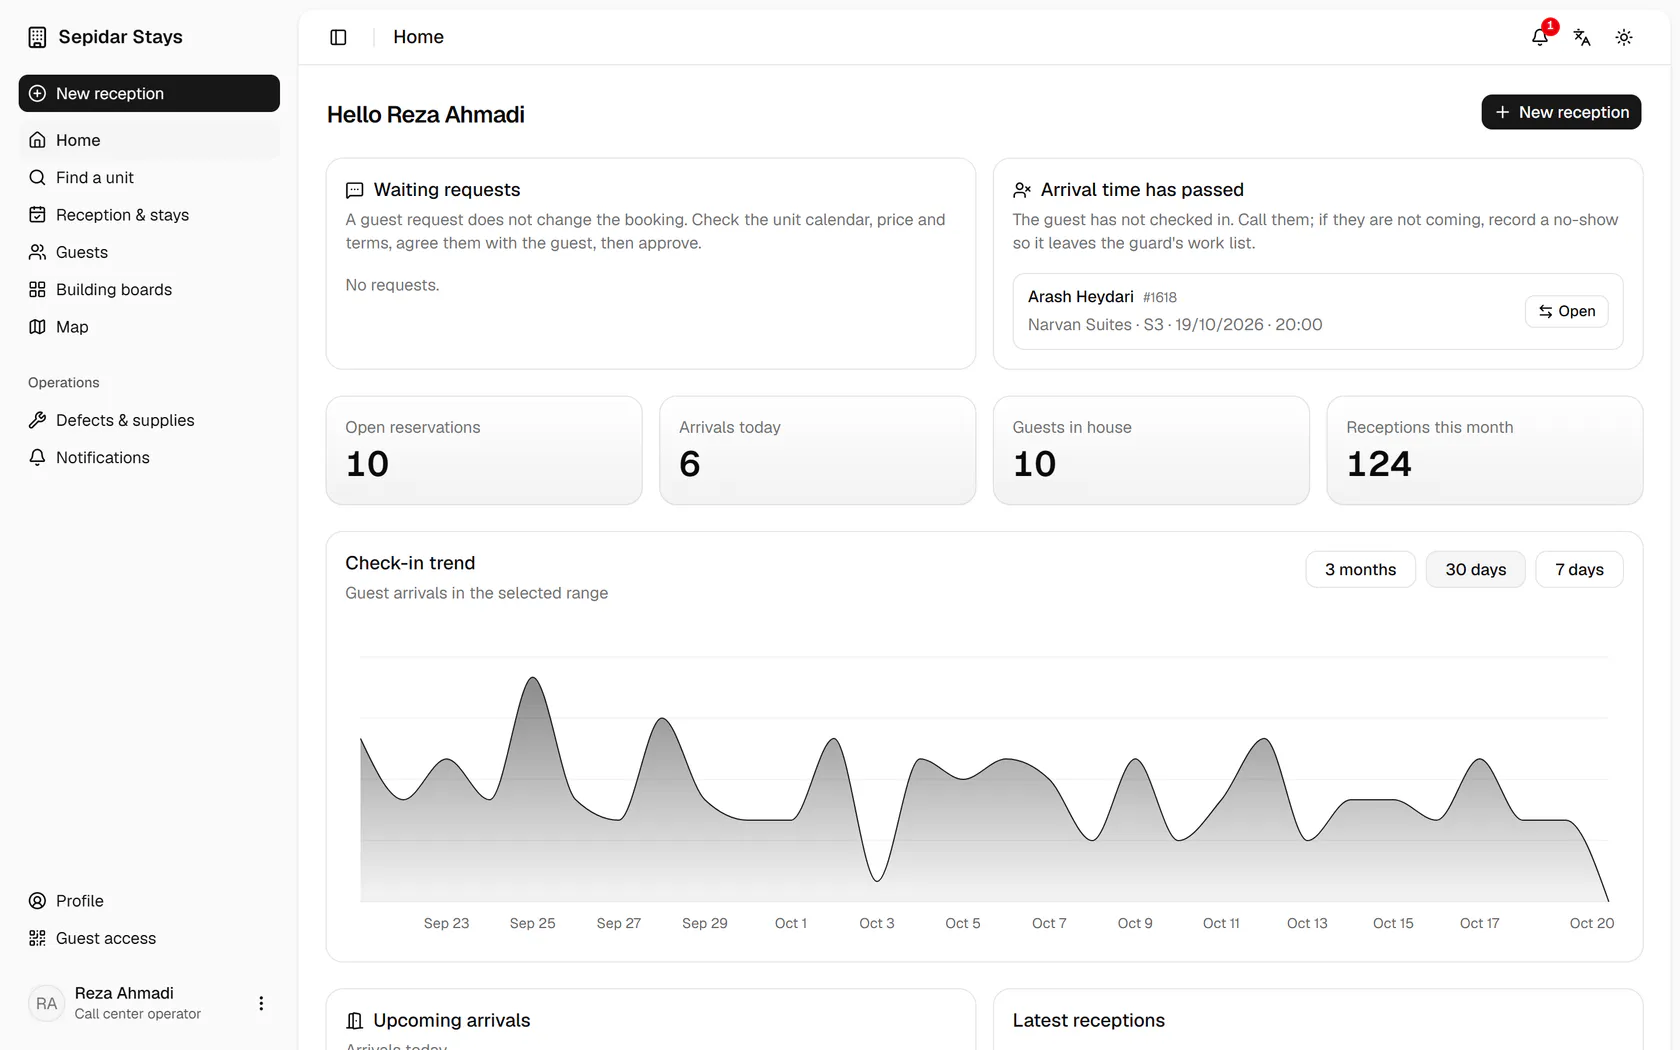The height and width of the screenshot is (1050, 1680).
Task: Select the 3 months range
Action: coord(1360,569)
